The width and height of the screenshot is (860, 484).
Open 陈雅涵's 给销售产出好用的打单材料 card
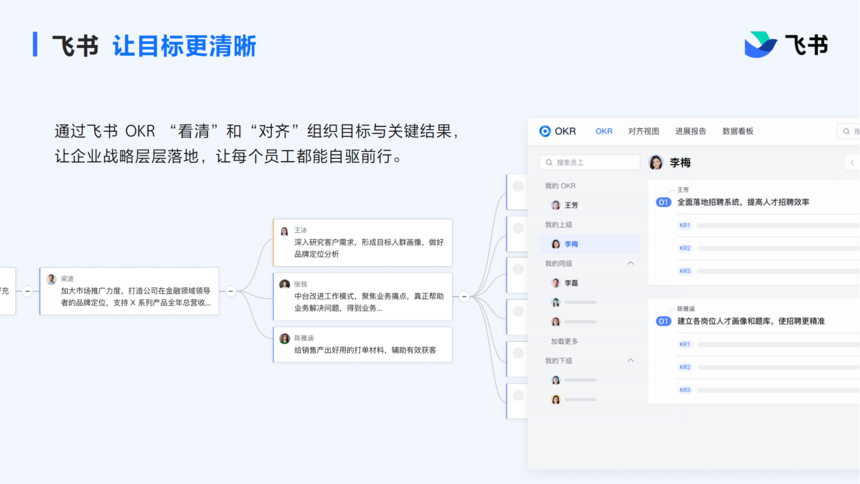363,345
